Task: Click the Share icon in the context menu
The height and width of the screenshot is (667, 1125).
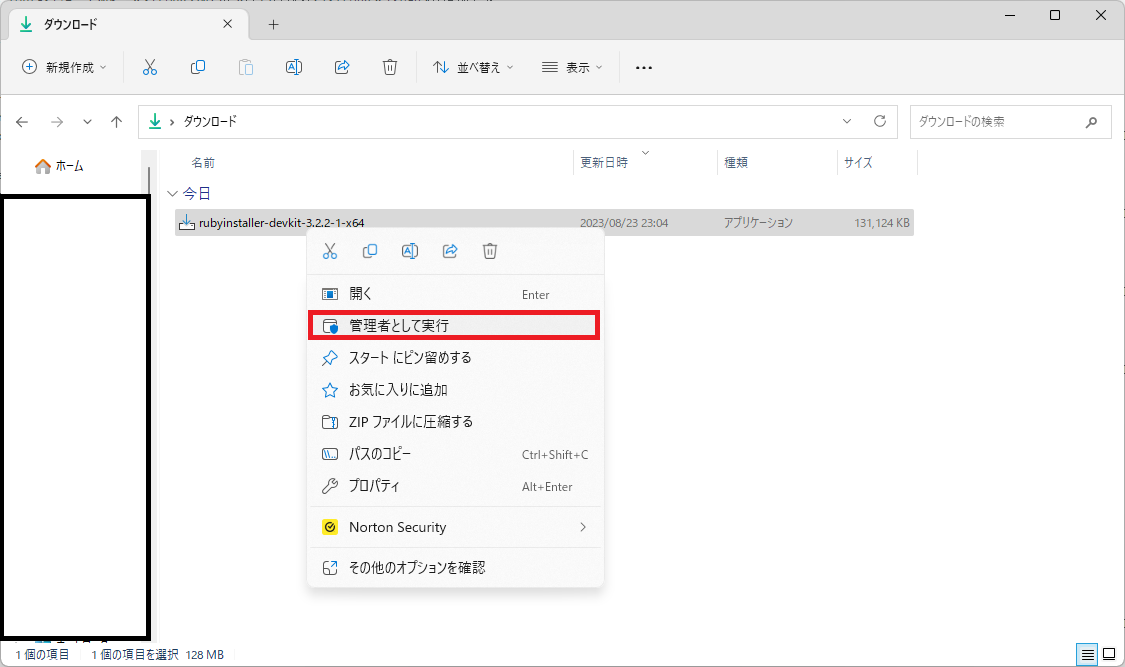Action: point(449,251)
